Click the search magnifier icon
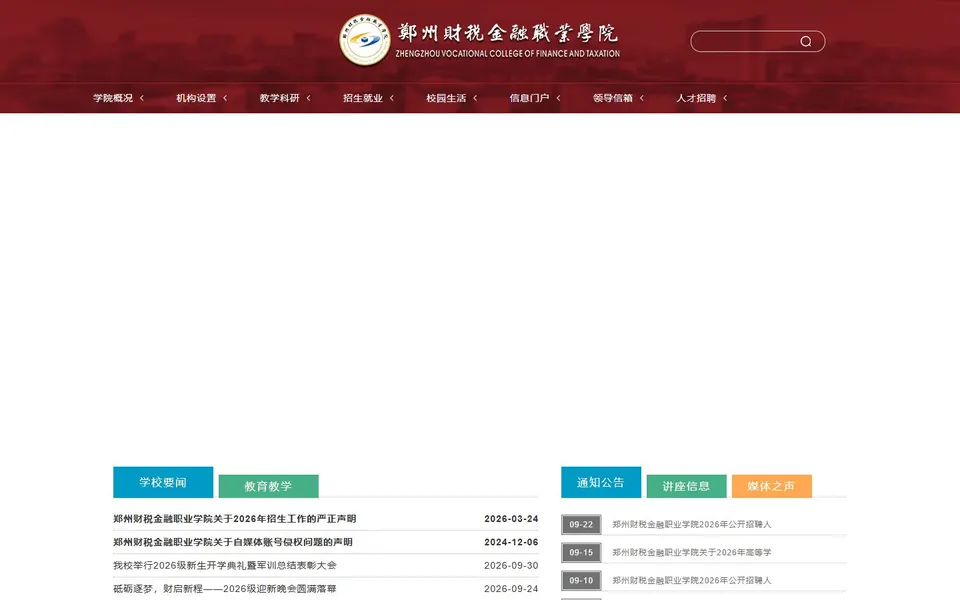960x600 pixels. coord(806,41)
